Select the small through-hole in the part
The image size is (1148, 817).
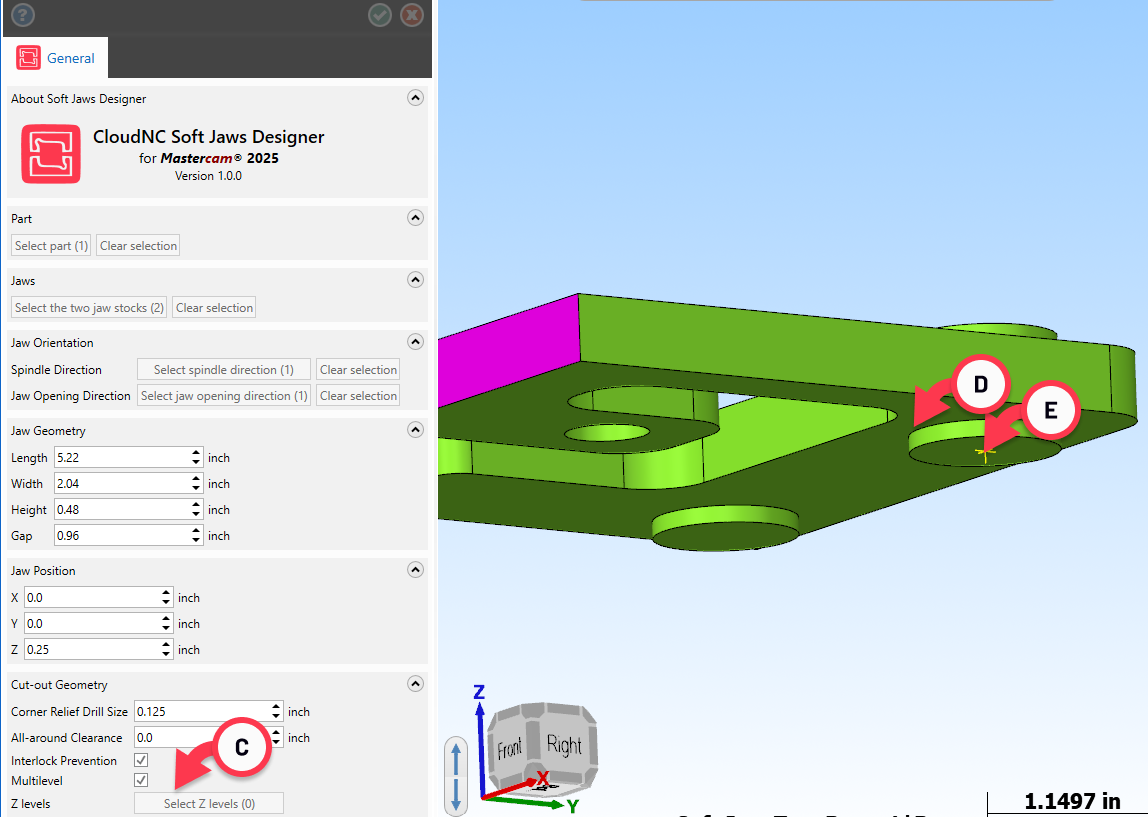click(606, 432)
